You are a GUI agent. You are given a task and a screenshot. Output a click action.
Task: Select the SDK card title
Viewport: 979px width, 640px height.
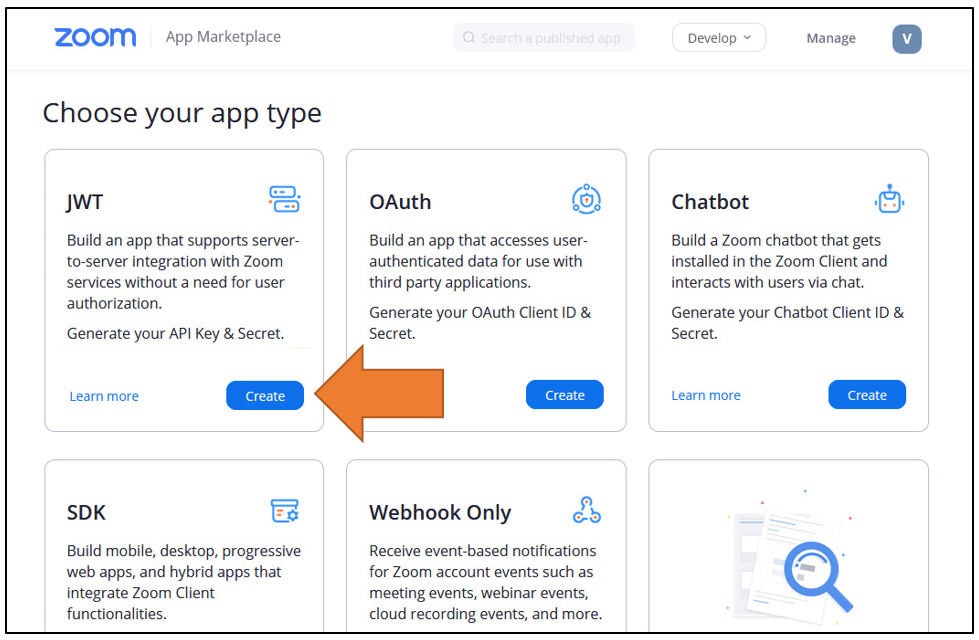pos(86,513)
